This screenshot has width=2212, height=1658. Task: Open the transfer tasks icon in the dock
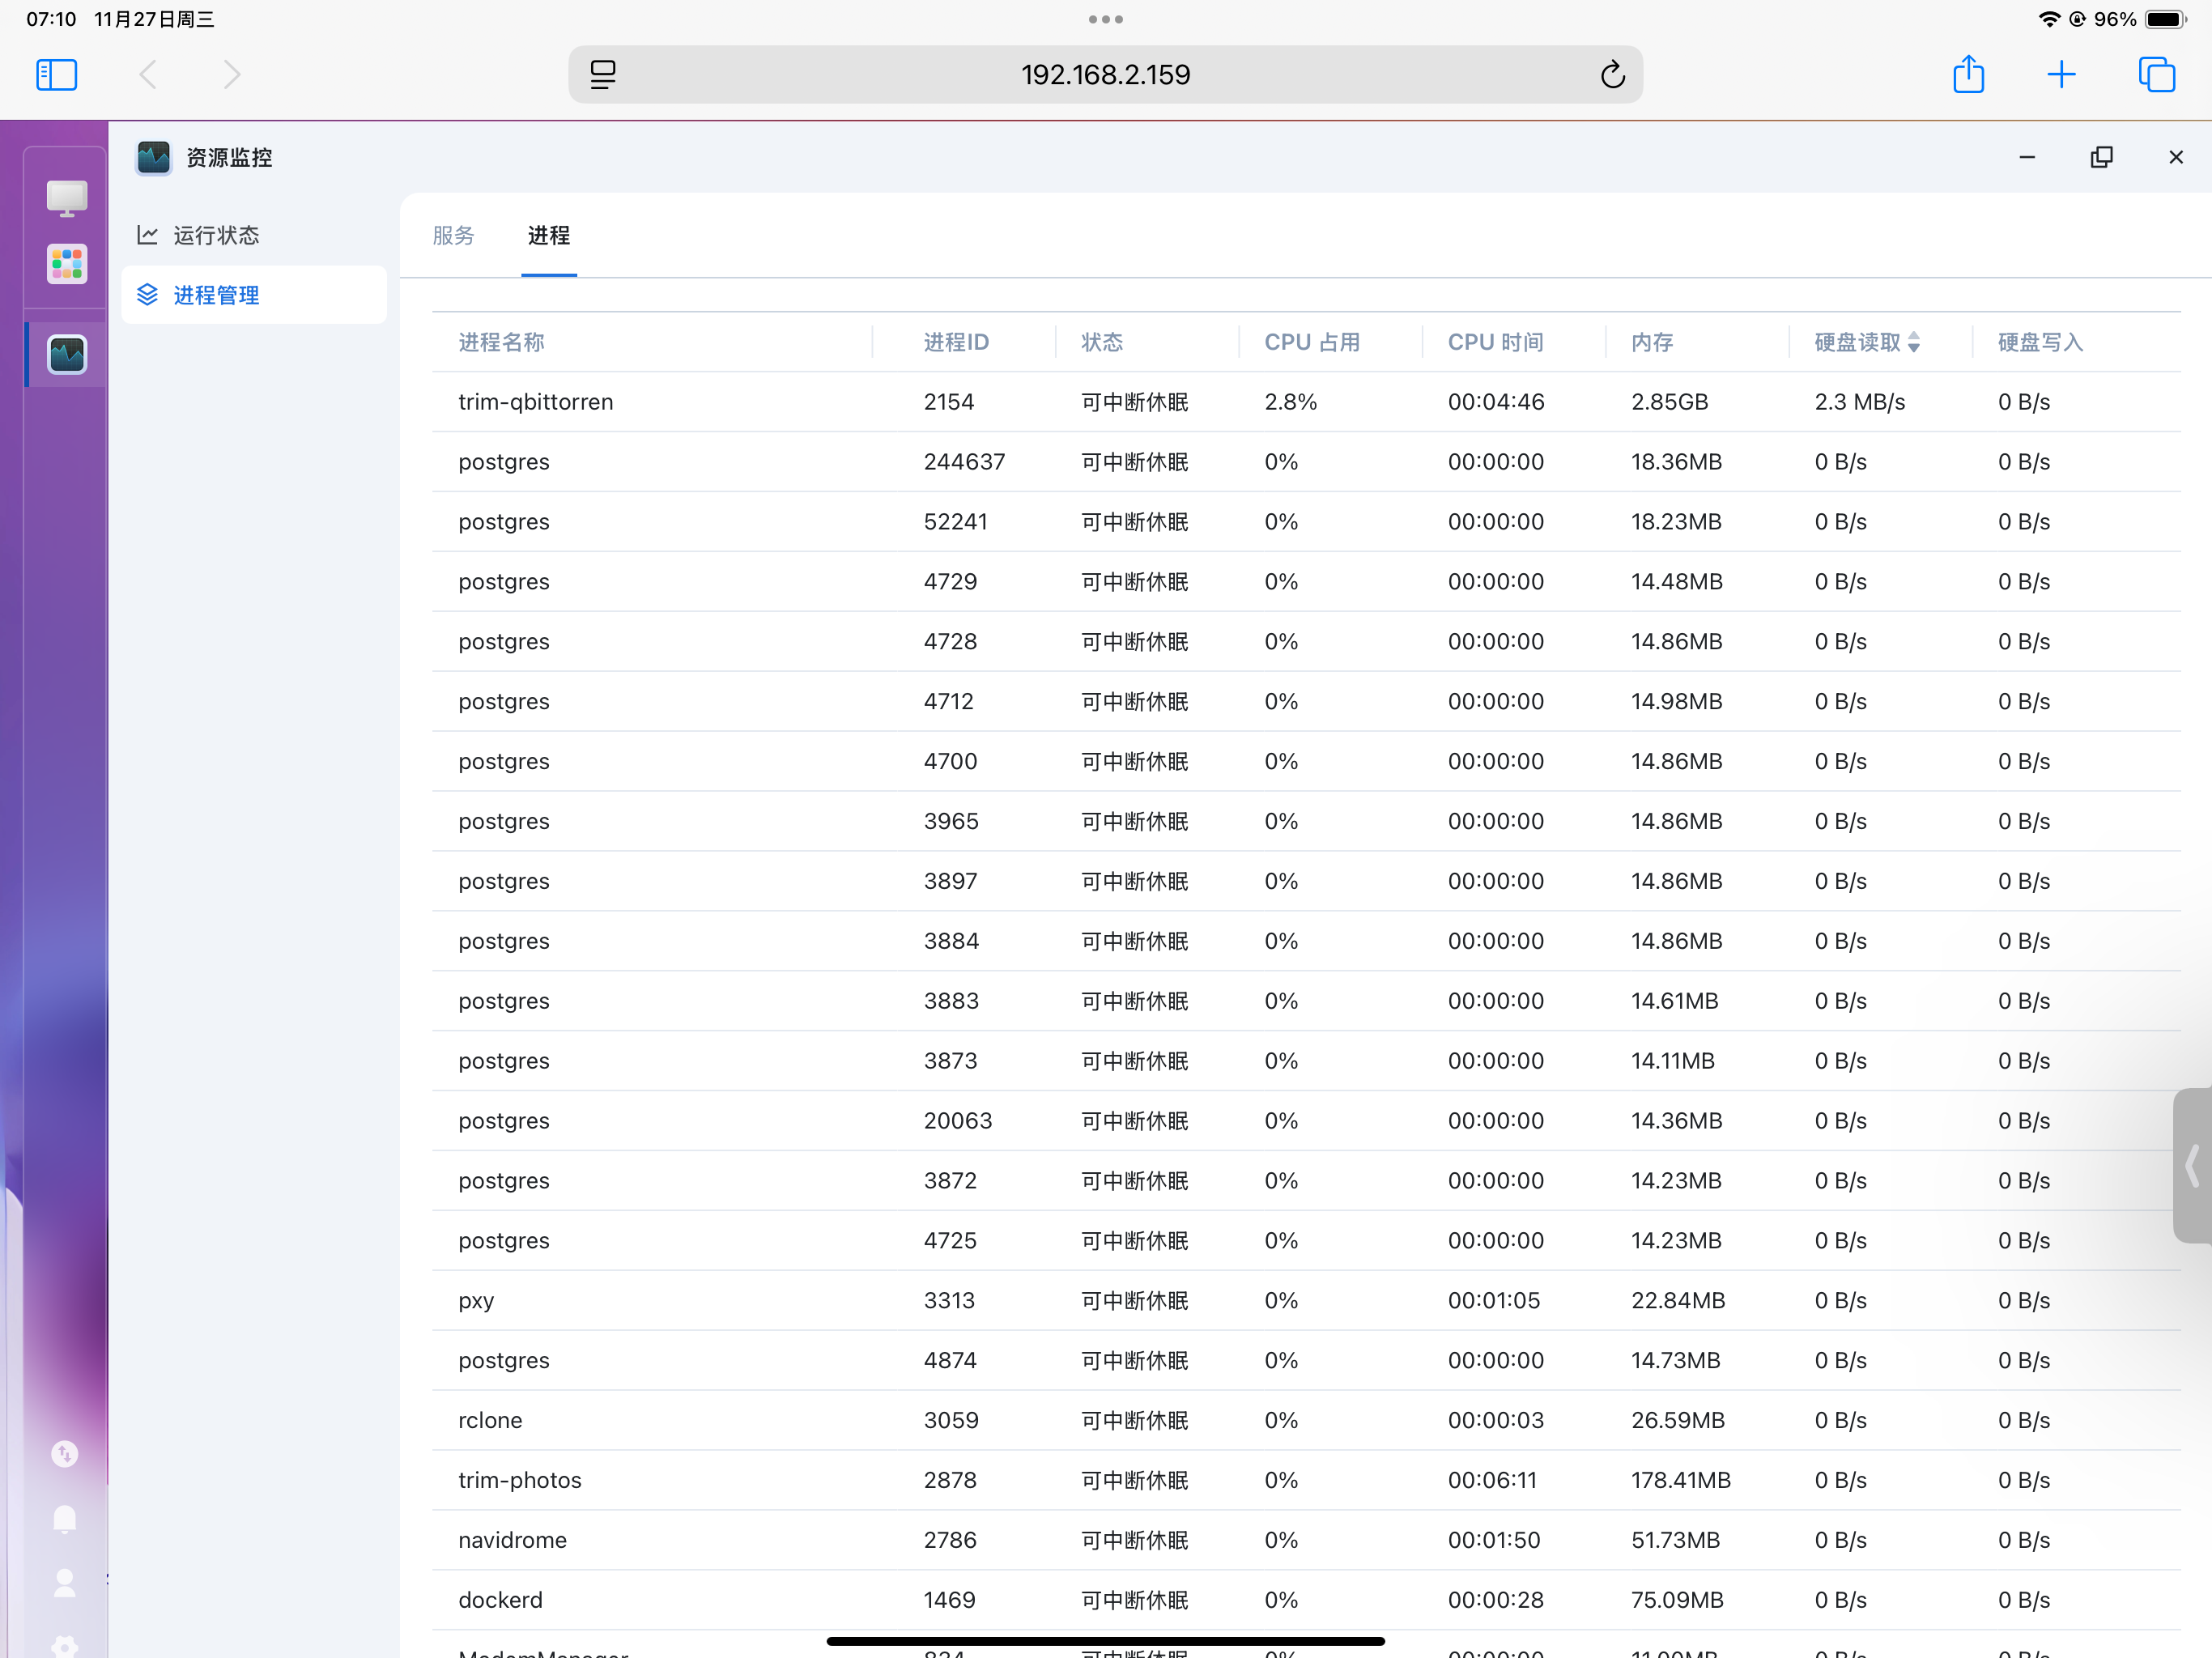[65, 1454]
